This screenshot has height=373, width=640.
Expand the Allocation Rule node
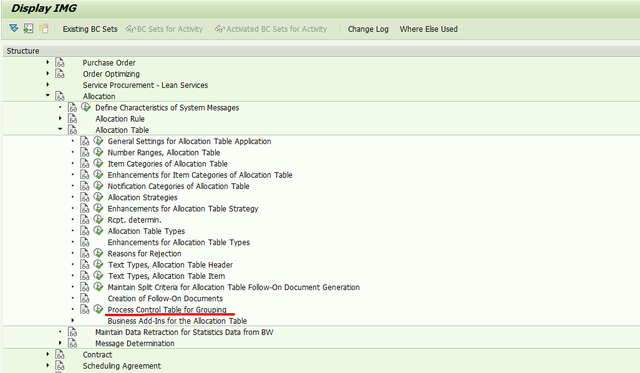point(60,118)
